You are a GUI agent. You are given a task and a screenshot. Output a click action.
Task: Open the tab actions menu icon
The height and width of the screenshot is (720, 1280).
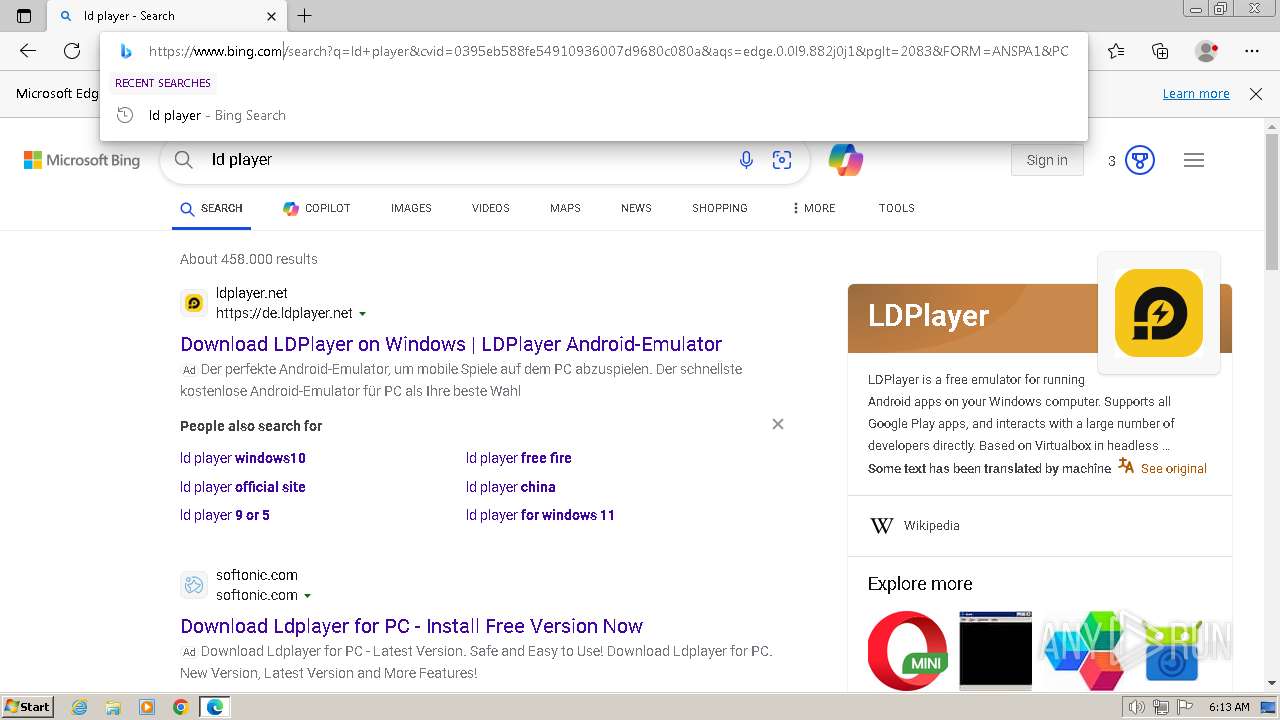click(x=24, y=15)
